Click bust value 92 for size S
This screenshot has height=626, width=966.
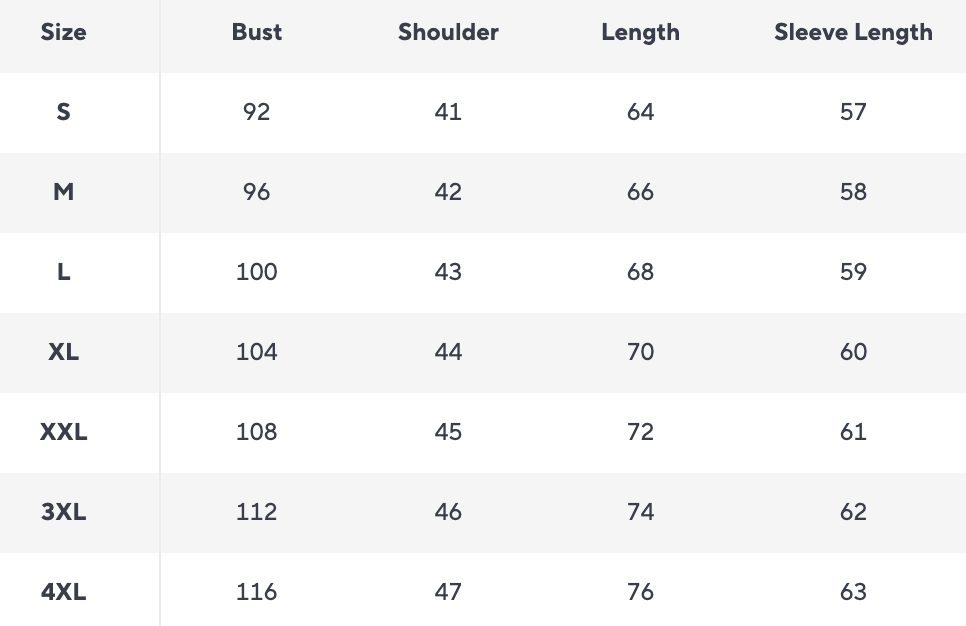[x=256, y=112]
